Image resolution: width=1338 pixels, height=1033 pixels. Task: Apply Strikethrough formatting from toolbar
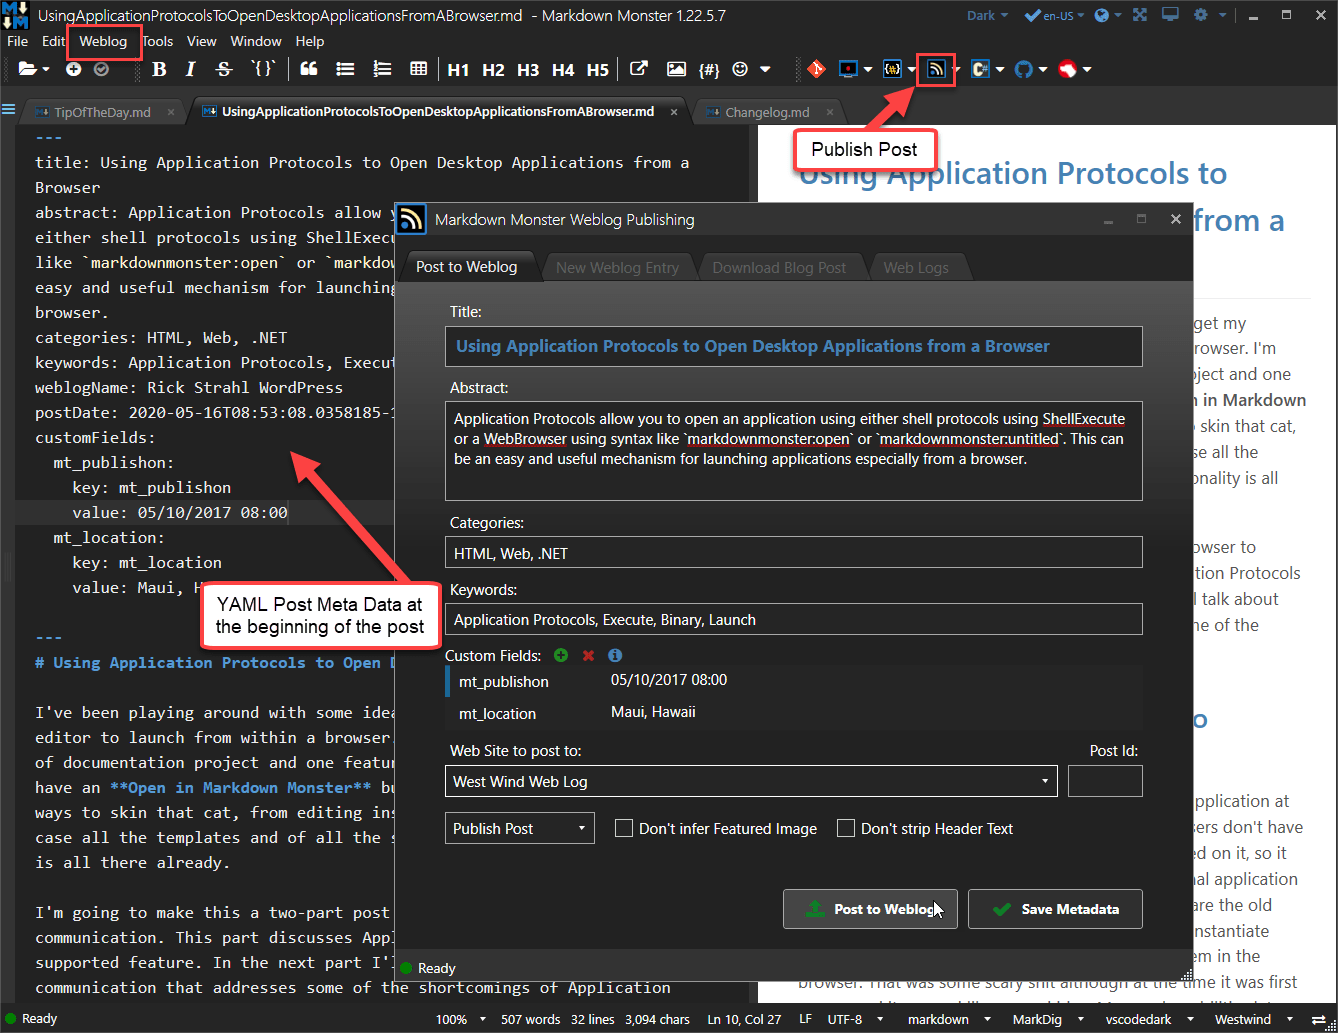(224, 69)
